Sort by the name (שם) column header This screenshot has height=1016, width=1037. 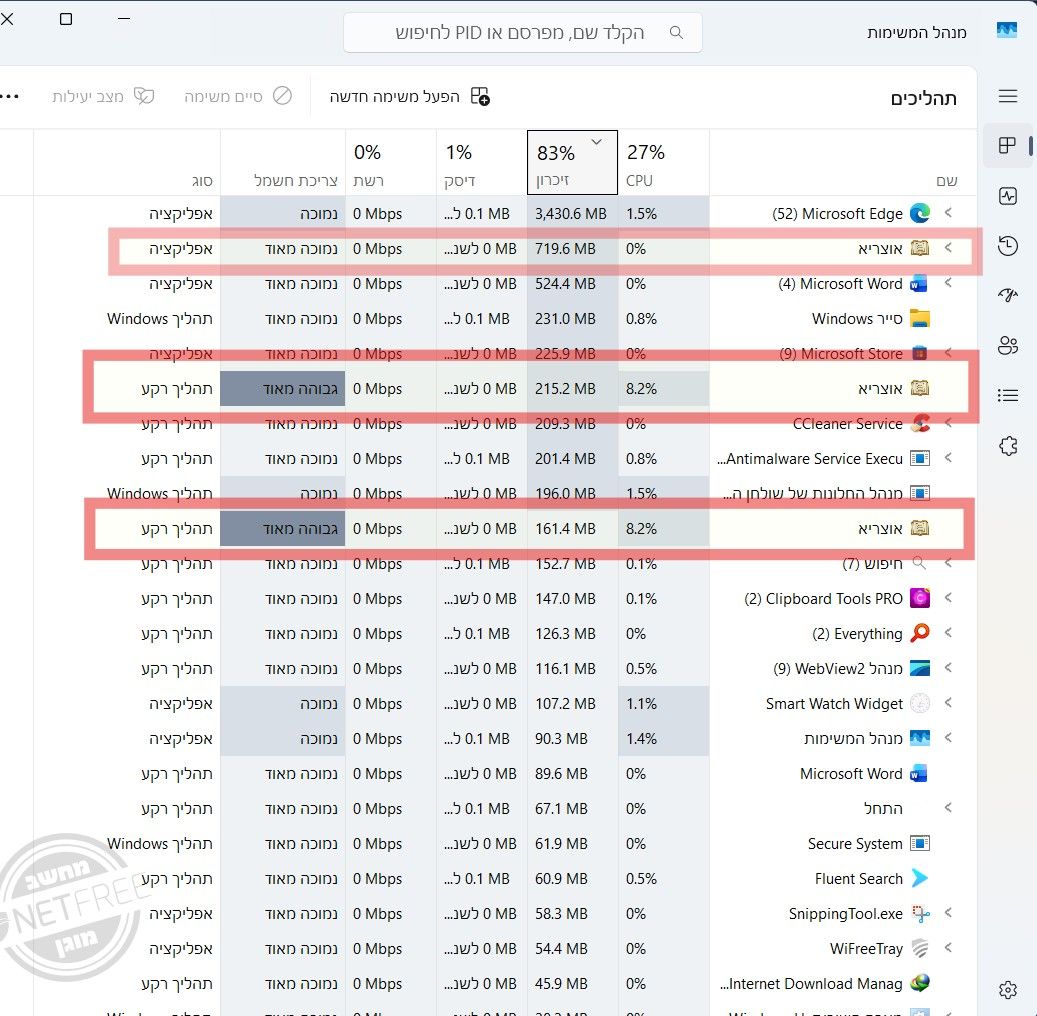(x=843, y=163)
